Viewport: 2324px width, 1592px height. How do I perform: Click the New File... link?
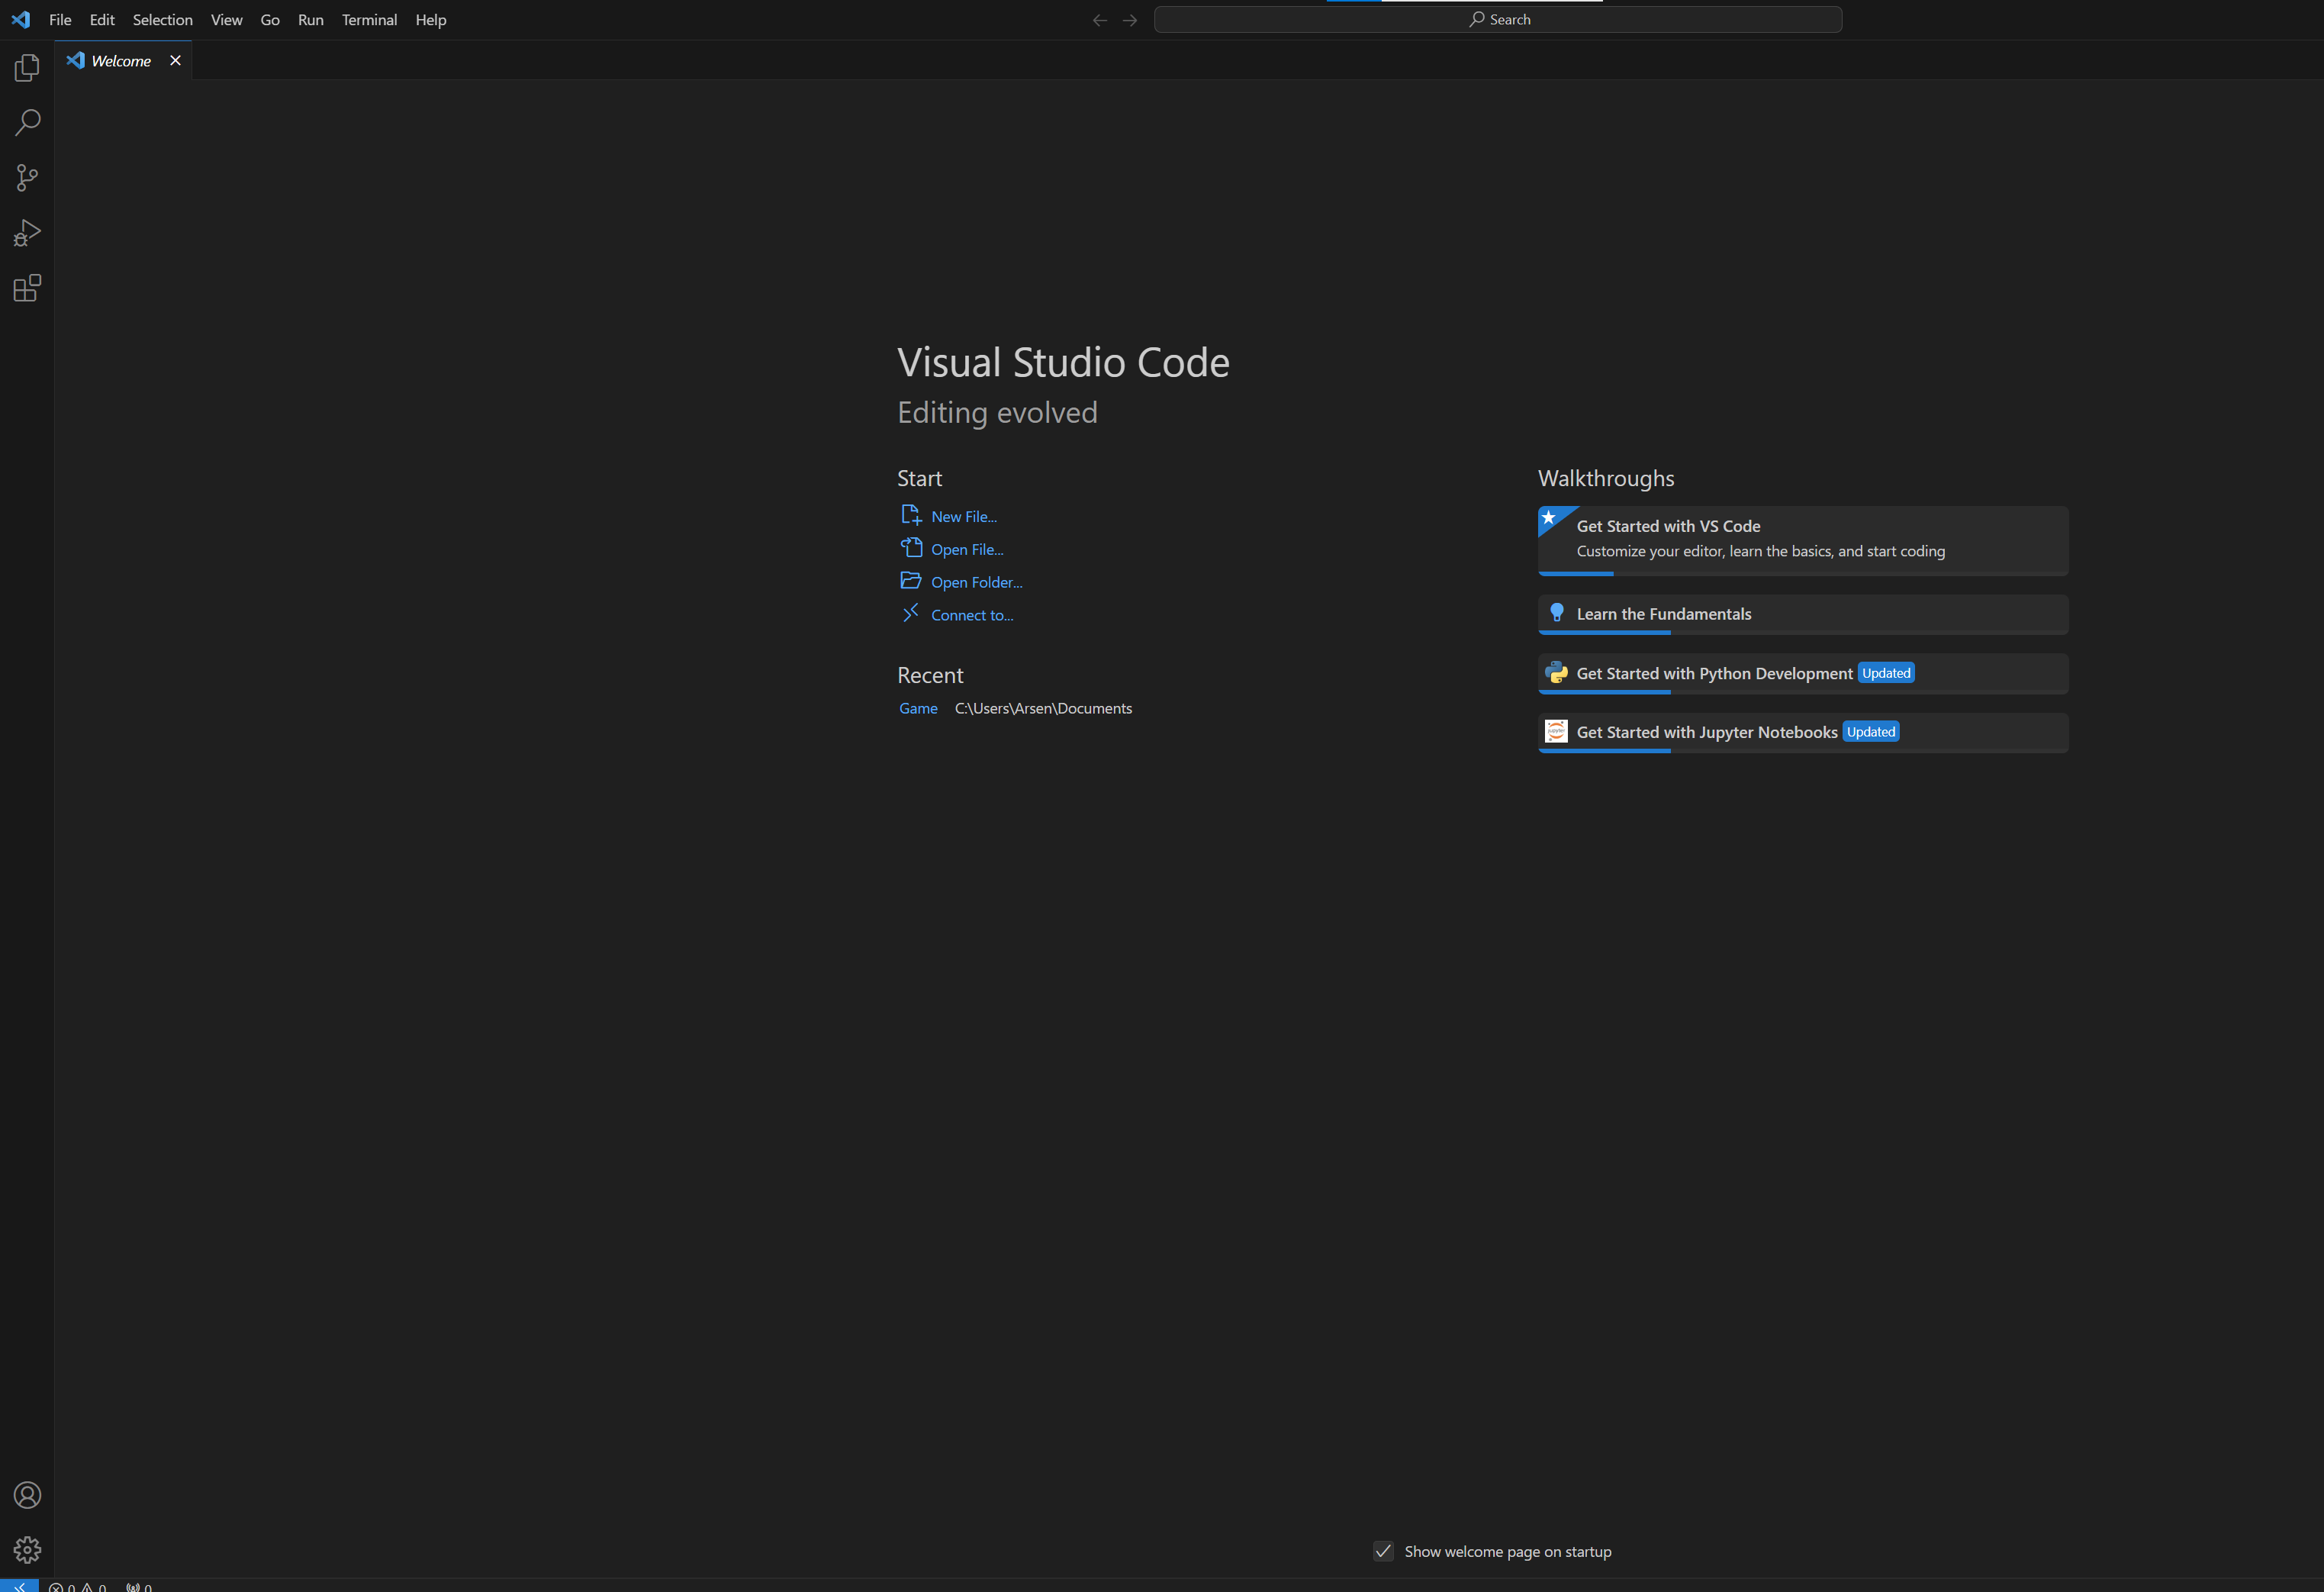point(964,516)
